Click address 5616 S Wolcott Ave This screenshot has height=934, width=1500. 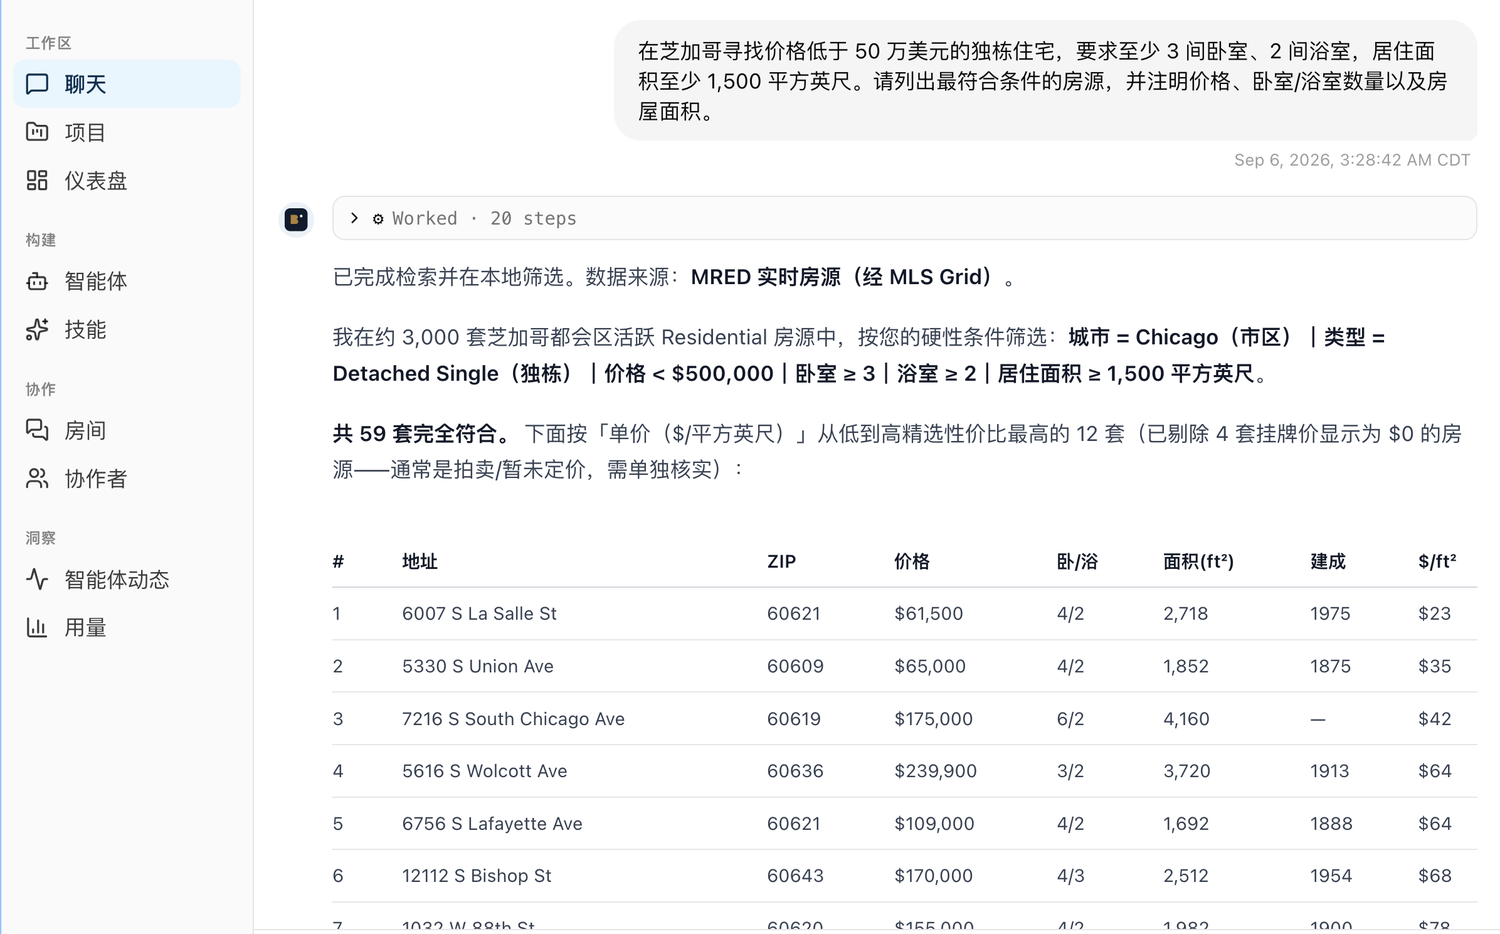click(x=484, y=771)
